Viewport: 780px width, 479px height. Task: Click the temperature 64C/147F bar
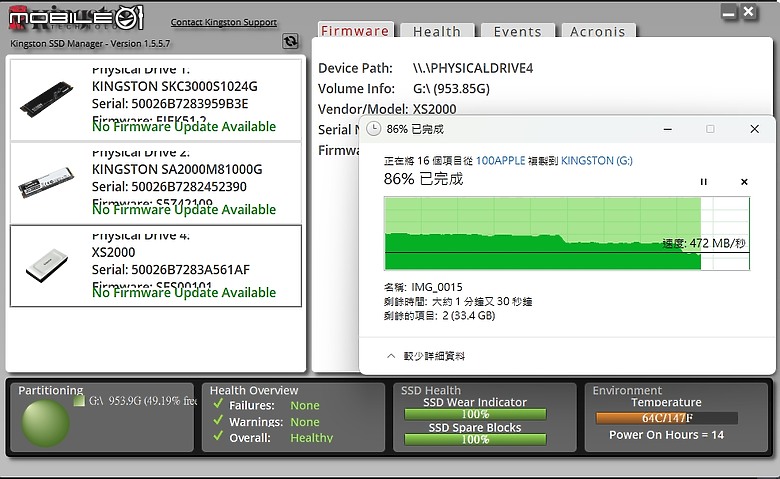click(667, 418)
